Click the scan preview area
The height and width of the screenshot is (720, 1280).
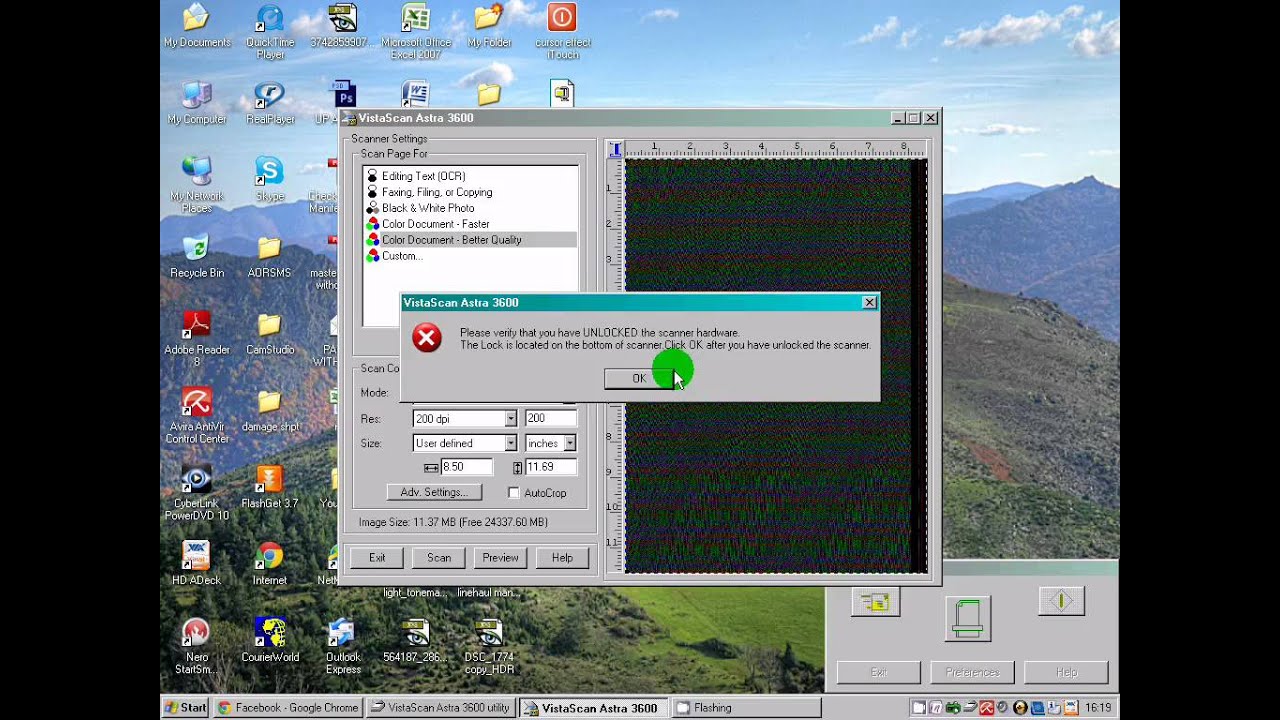pos(775,366)
